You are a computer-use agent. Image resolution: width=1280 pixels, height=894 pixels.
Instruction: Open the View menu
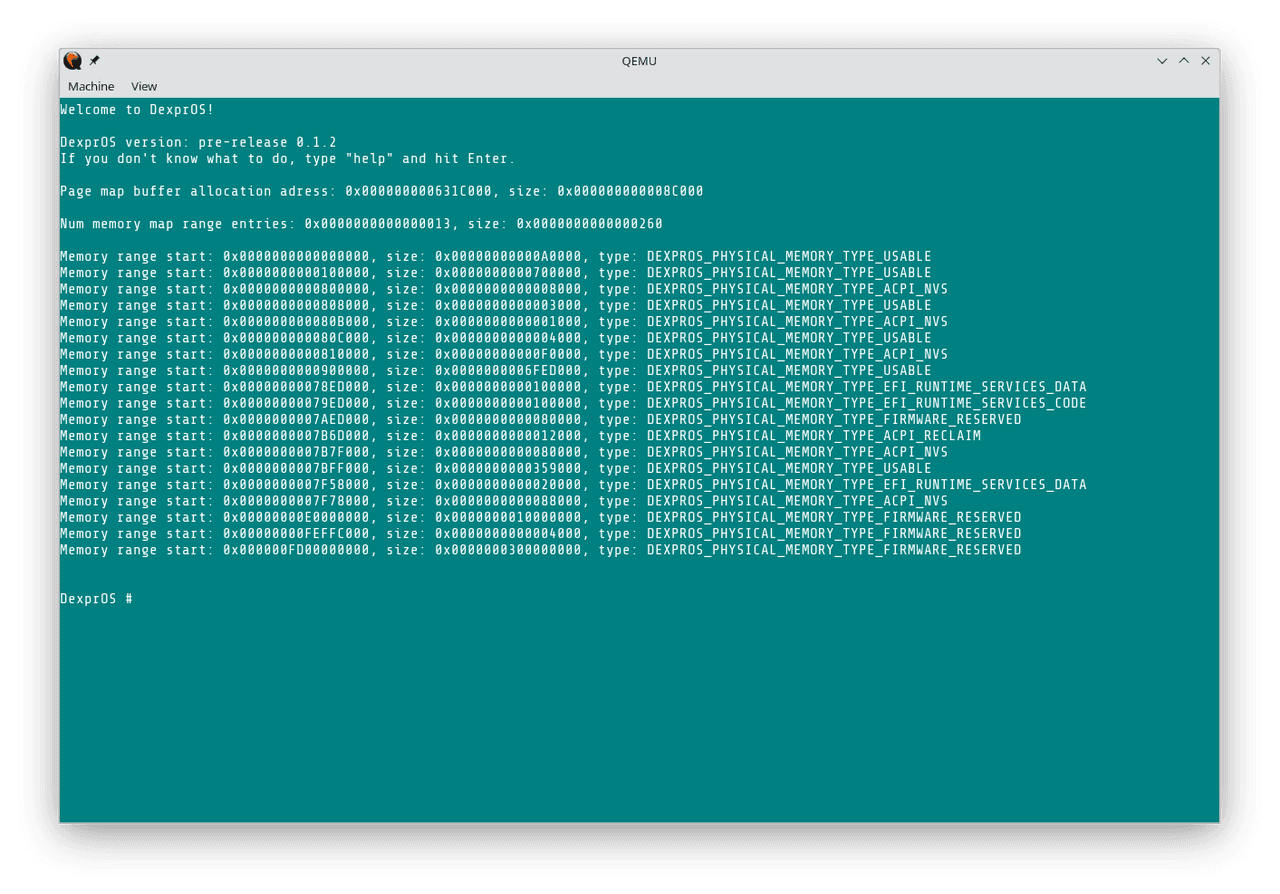(x=144, y=87)
